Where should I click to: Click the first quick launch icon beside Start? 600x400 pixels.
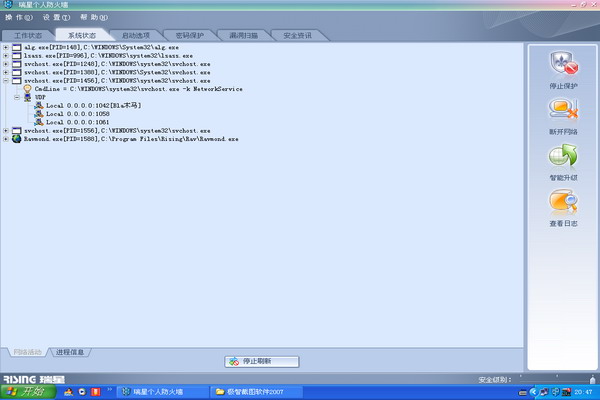69,392
